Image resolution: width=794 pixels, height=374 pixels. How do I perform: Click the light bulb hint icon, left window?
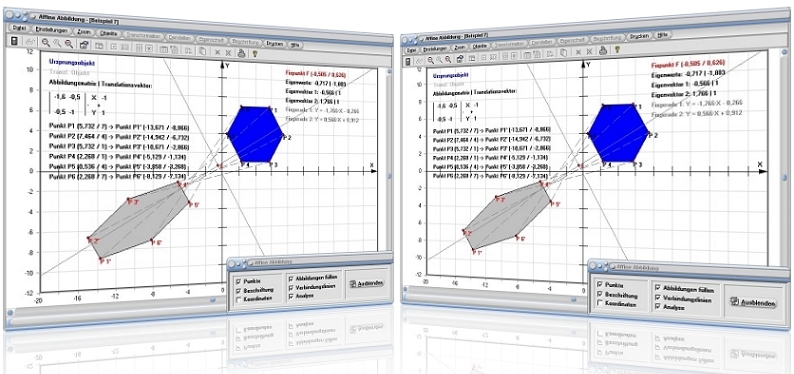[254, 52]
